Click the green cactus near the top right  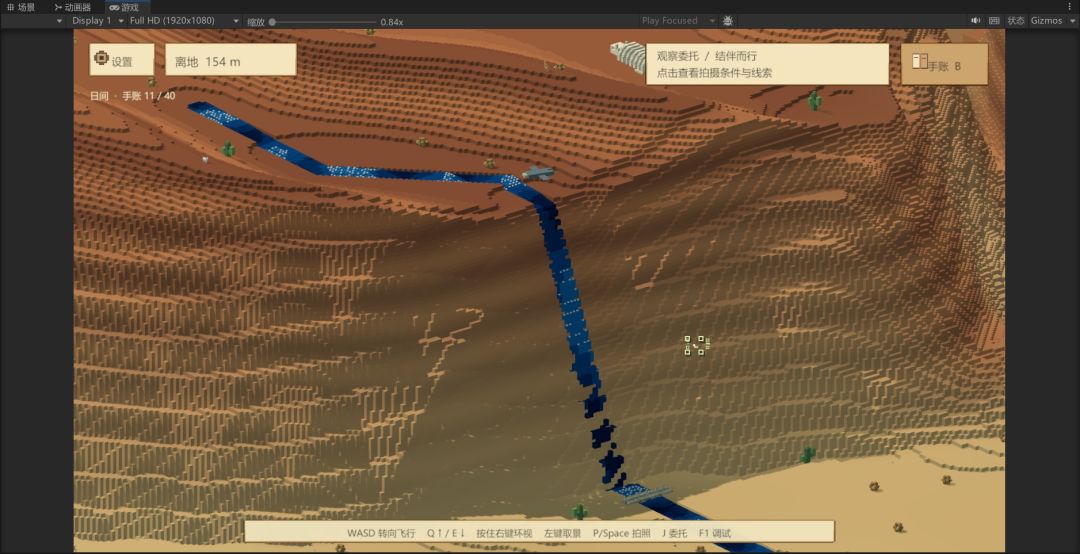[815, 101]
